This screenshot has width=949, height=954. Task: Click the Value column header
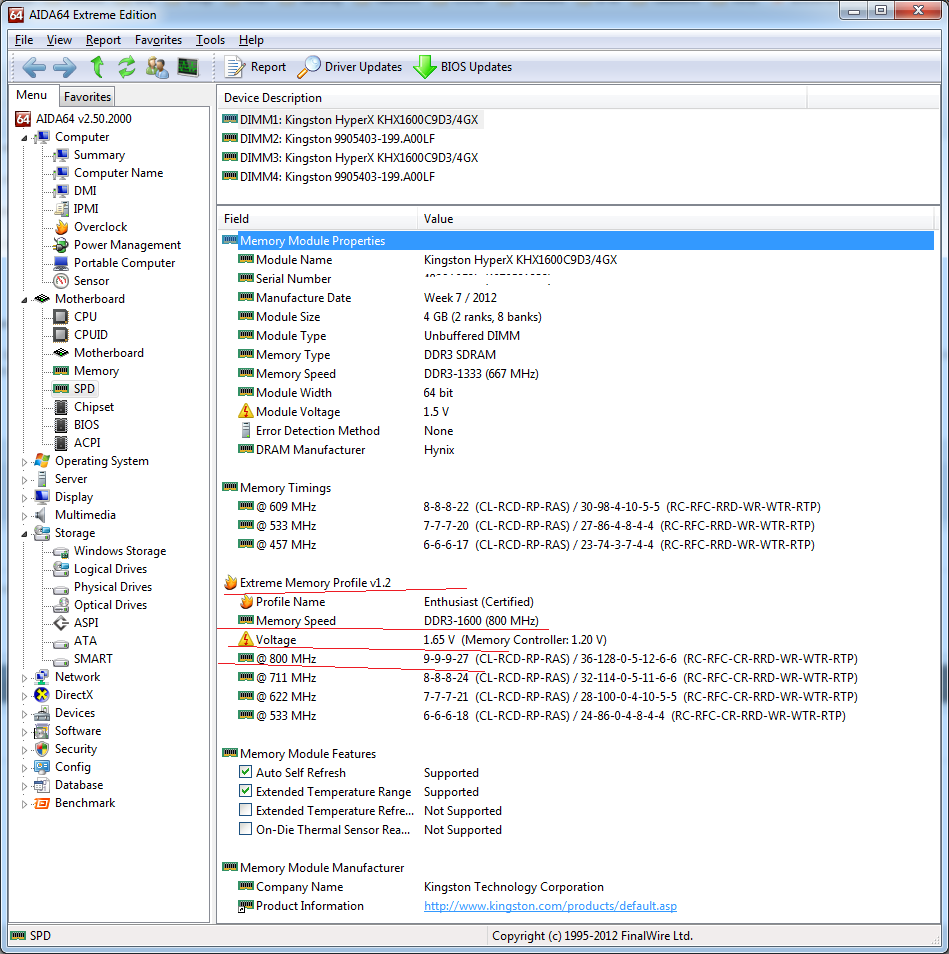pos(438,219)
